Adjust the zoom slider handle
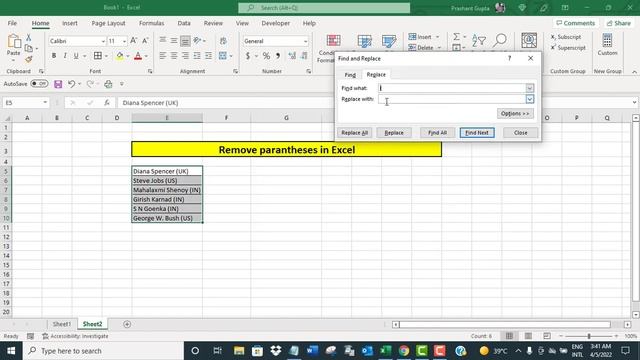 pyautogui.click(x=589, y=336)
